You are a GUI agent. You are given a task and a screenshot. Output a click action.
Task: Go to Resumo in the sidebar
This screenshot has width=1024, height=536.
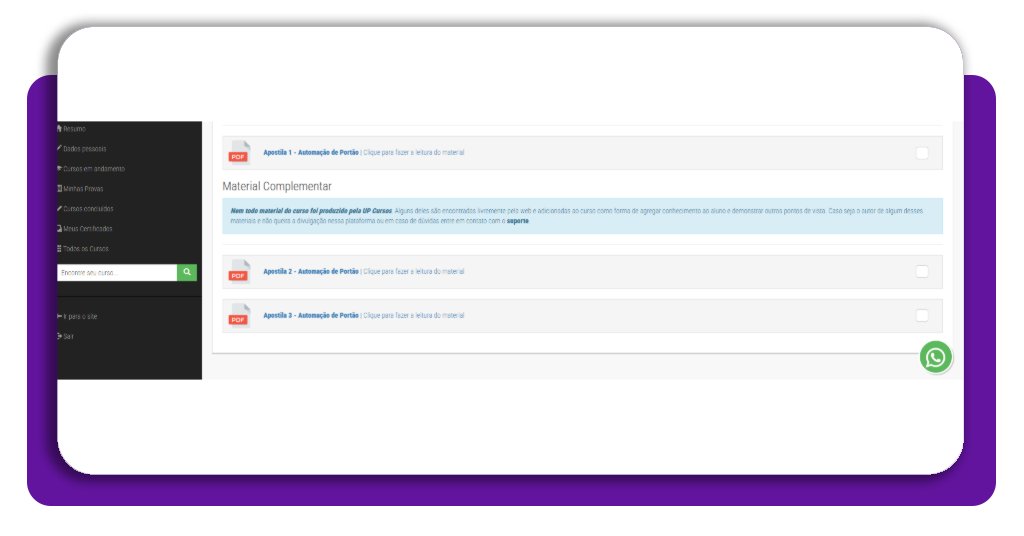pyautogui.click(x=74, y=129)
